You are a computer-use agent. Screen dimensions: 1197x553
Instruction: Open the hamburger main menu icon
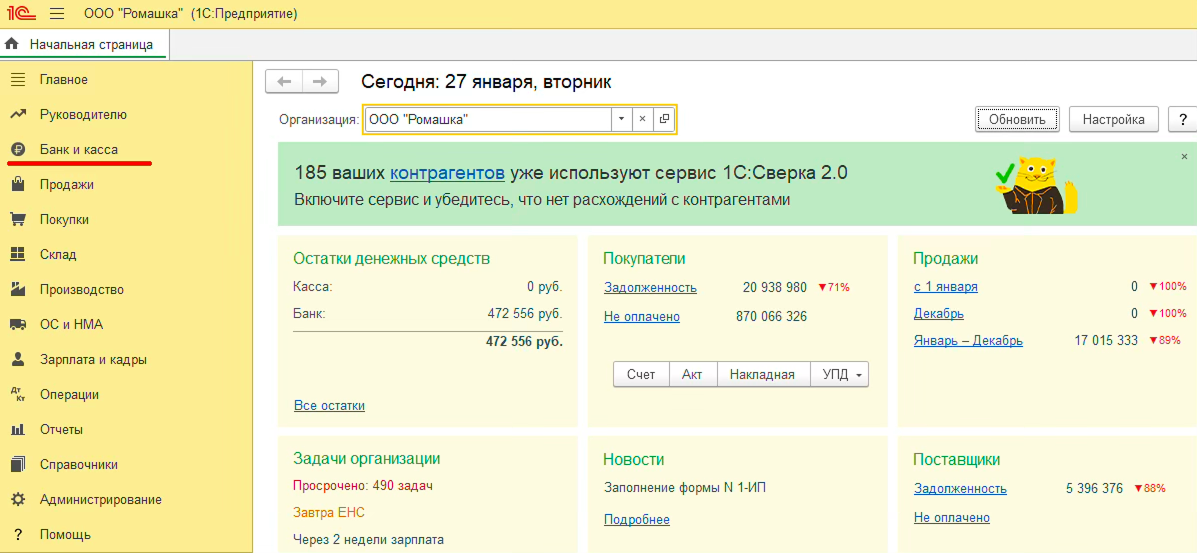56,14
